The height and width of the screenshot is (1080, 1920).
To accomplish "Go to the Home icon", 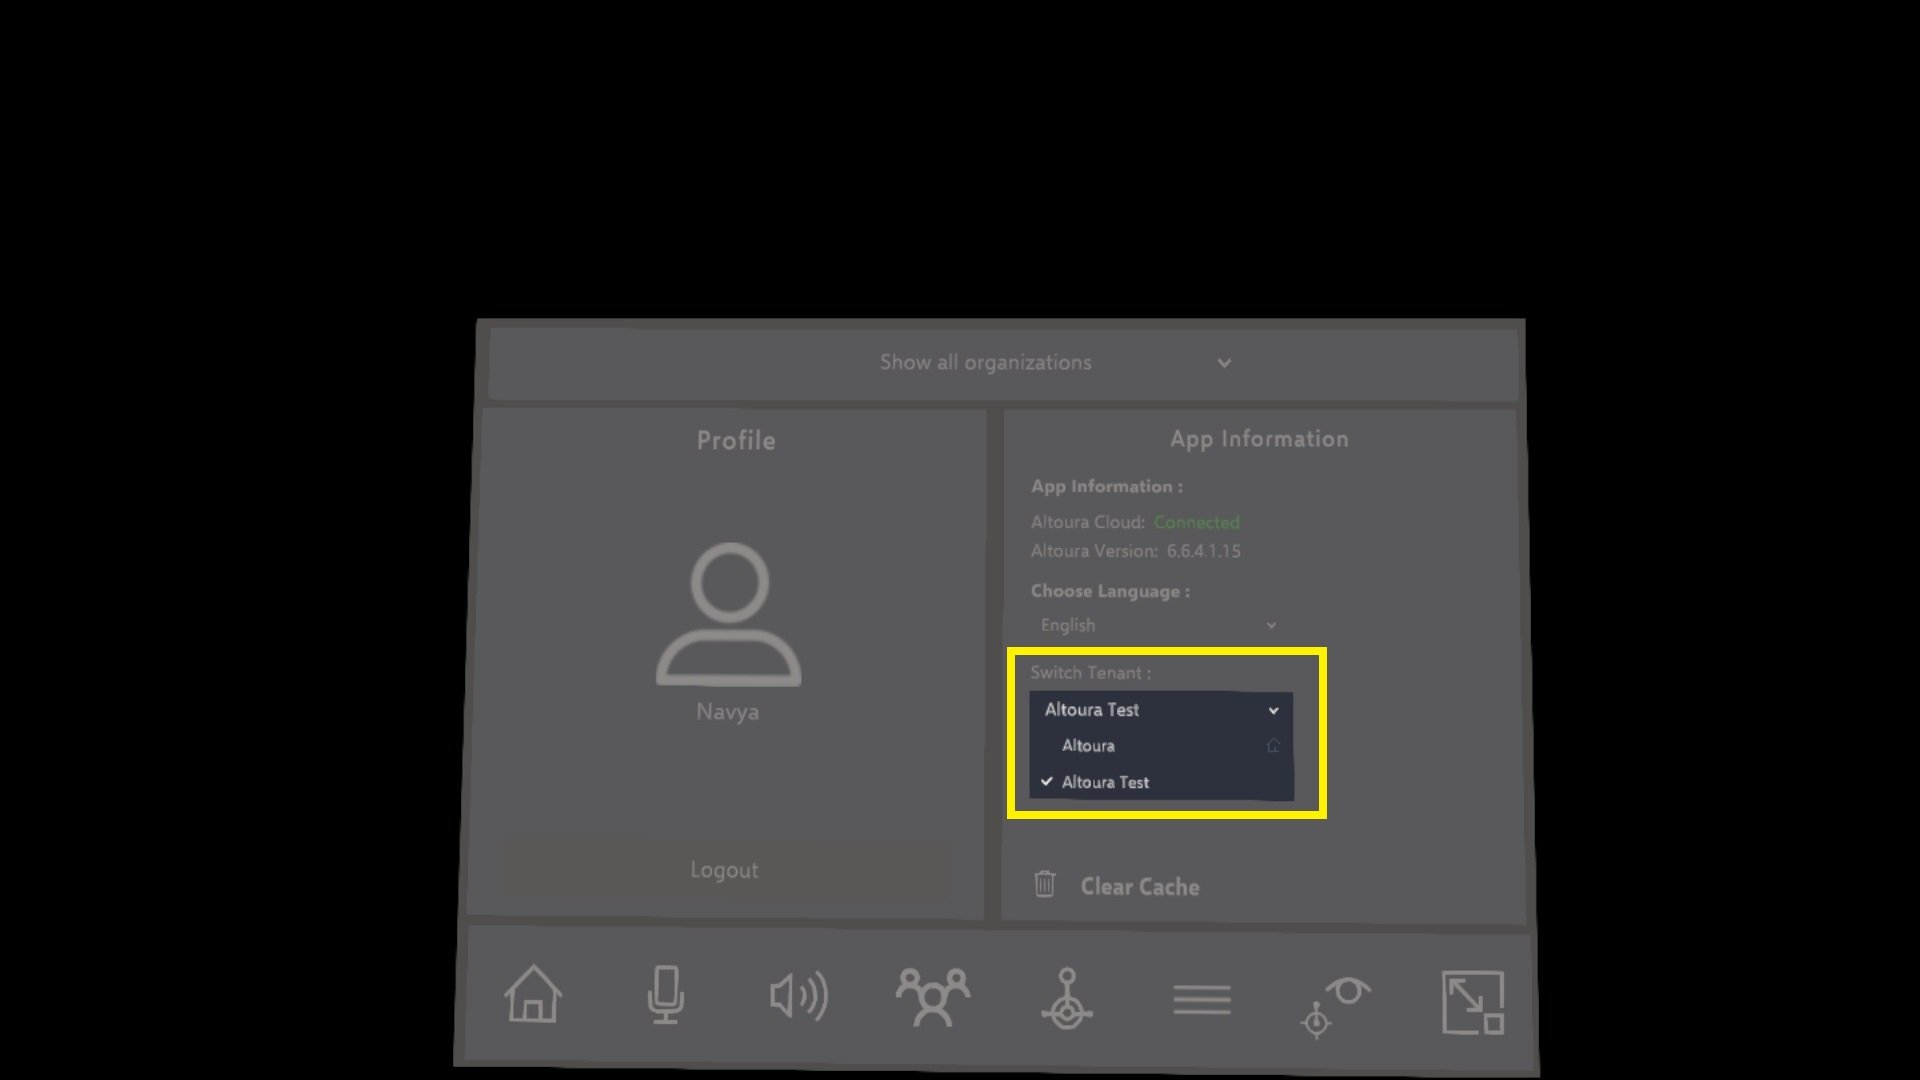I will click(x=533, y=994).
